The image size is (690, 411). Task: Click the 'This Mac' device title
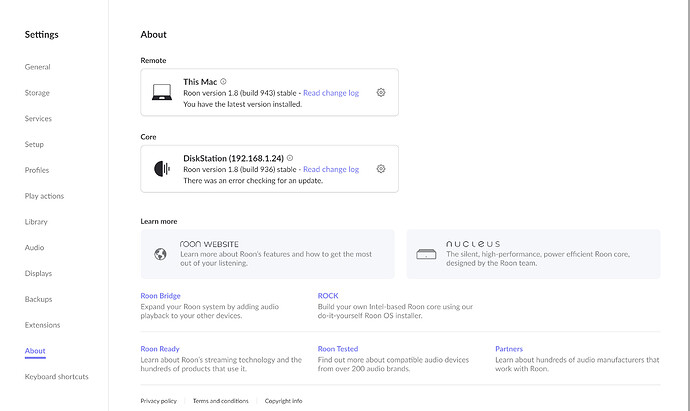coord(200,82)
